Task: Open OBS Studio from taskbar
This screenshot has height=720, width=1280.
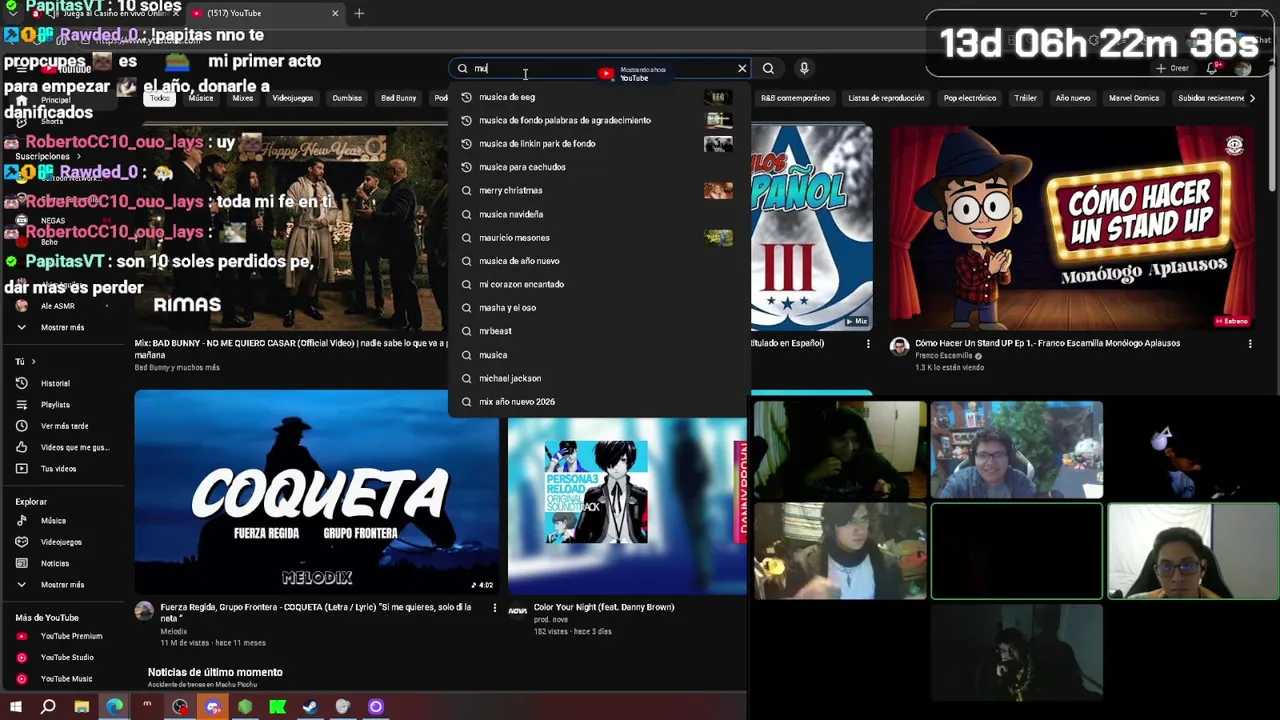Action: (180, 707)
